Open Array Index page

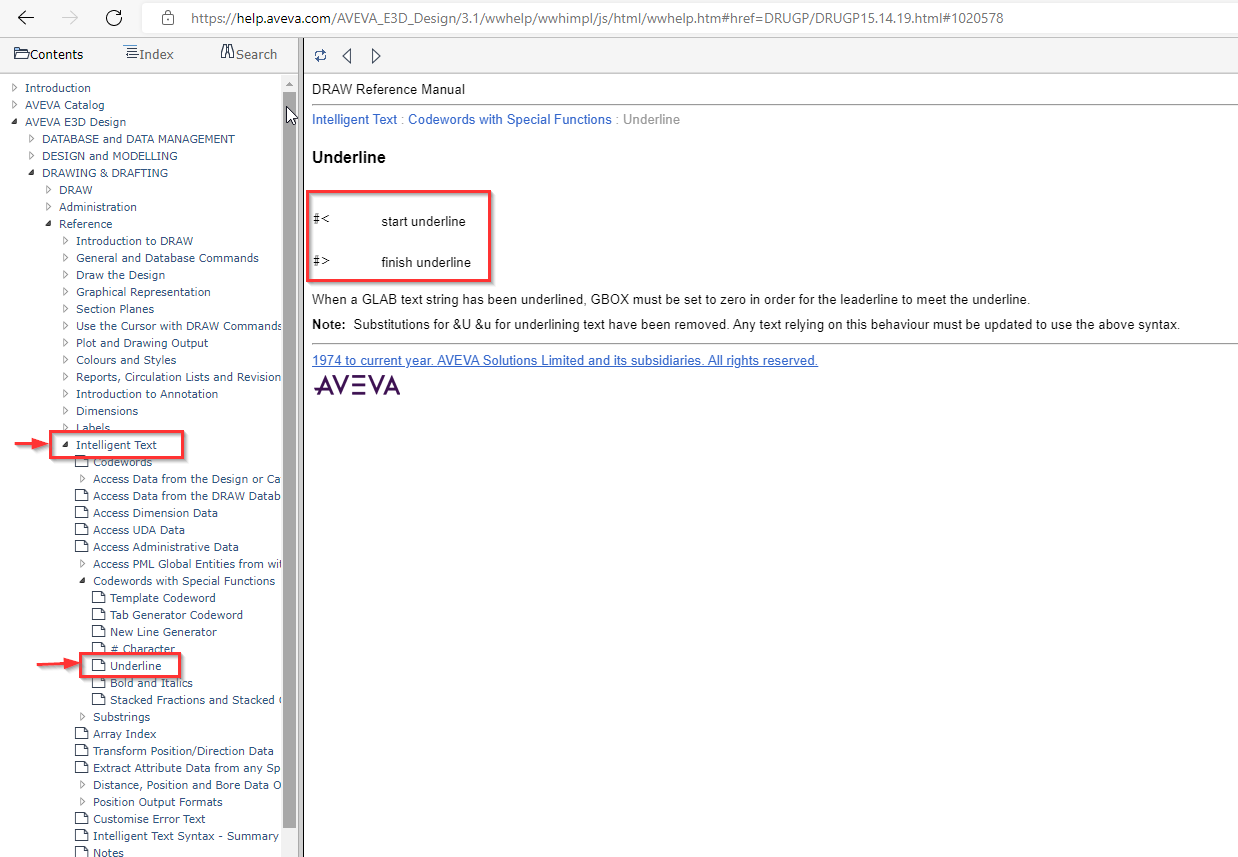tap(125, 734)
